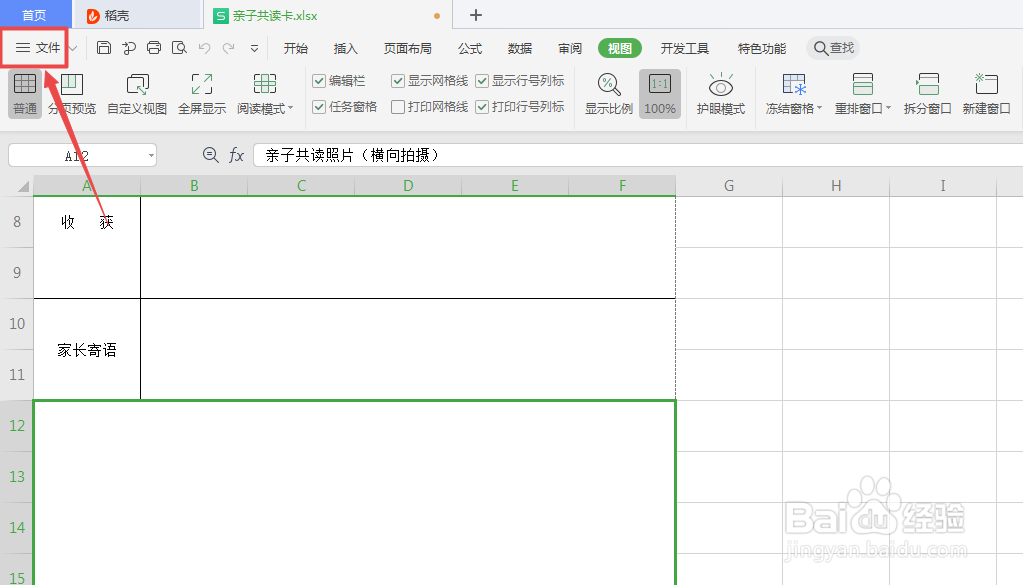Select column G header
Viewport: 1023px width, 585px height.
click(x=729, y=186)
